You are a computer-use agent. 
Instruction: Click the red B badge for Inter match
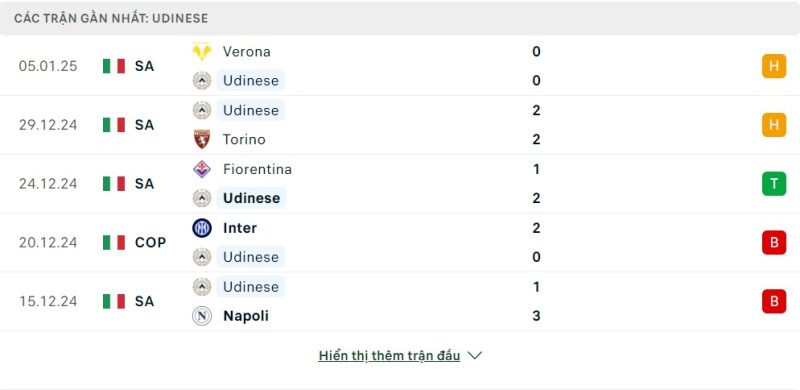point(774,242)
